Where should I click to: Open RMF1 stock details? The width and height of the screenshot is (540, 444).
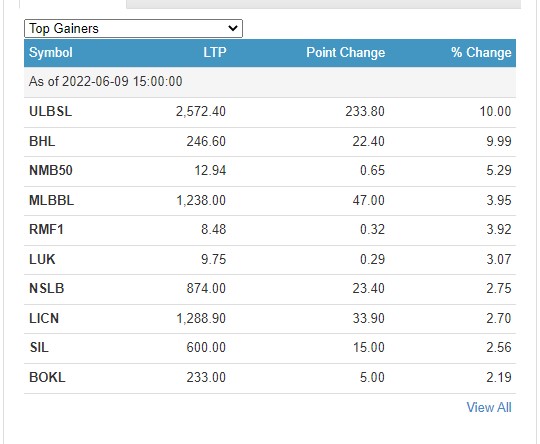pyautogui.click(x=46, y=229)
